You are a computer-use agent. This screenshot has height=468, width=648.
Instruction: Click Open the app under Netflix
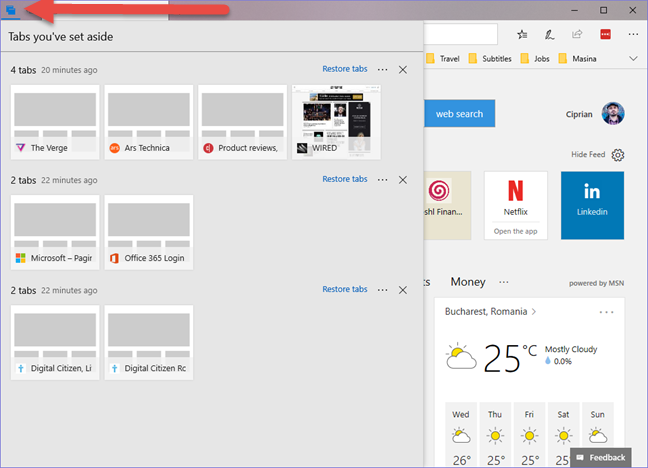click(515, 232)
